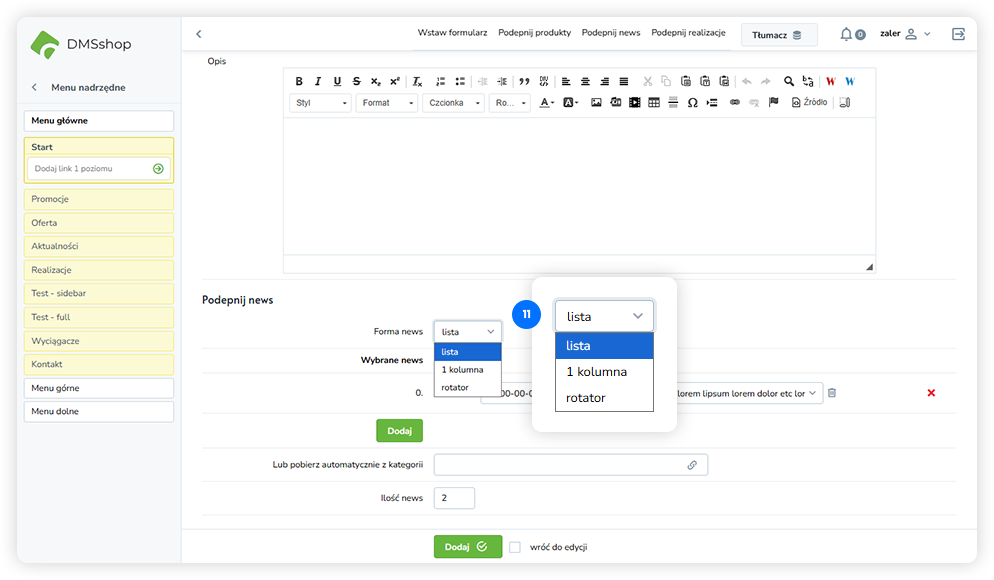Insert a table into the description
Screen dimensions: 994x580
(x=654, y=102)
